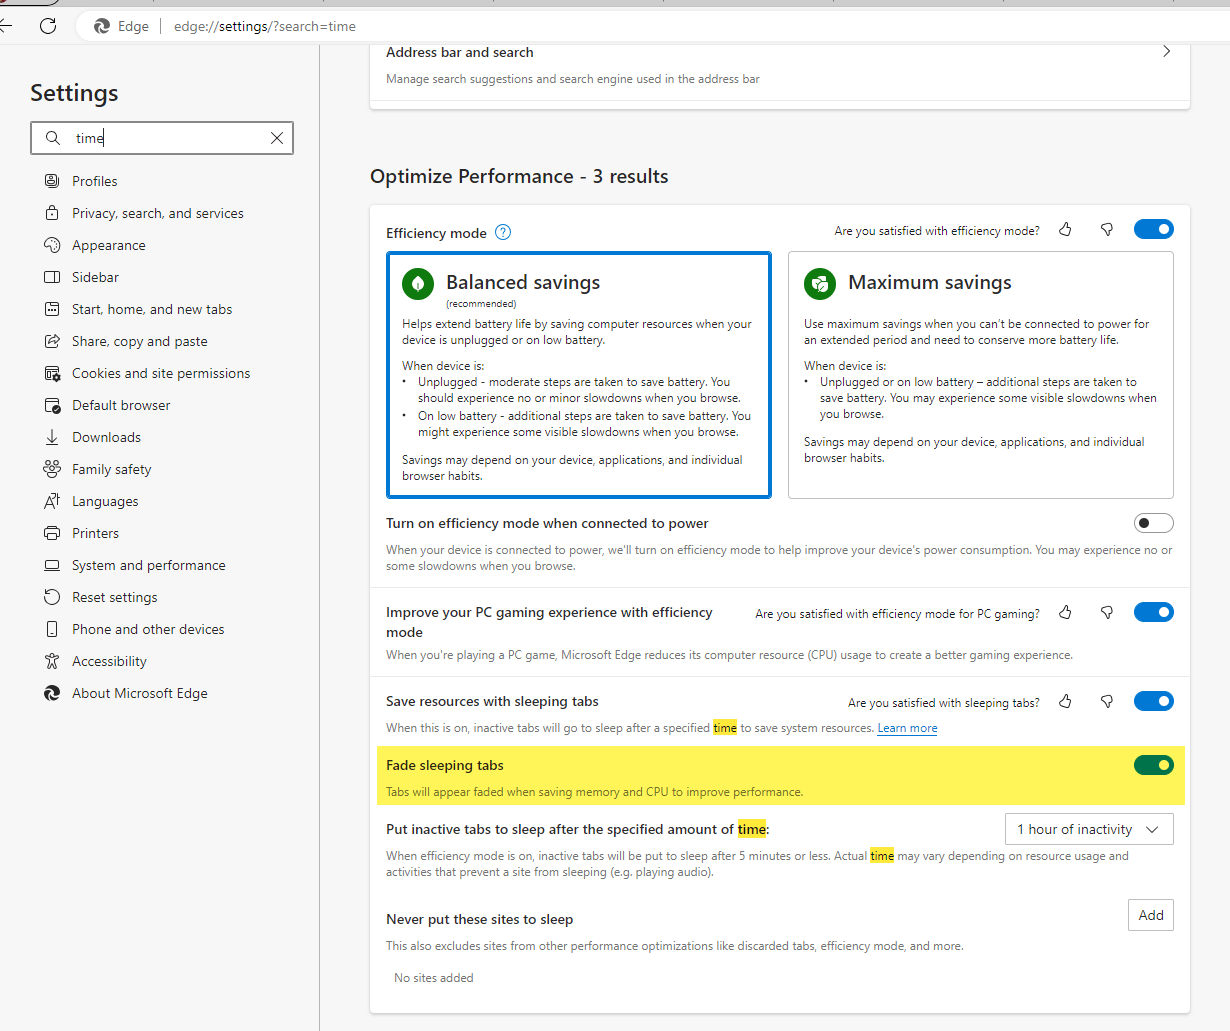Expand Address bar and search chevron
Viewport: 1230px width, 1031px height.
point(1166,51)
